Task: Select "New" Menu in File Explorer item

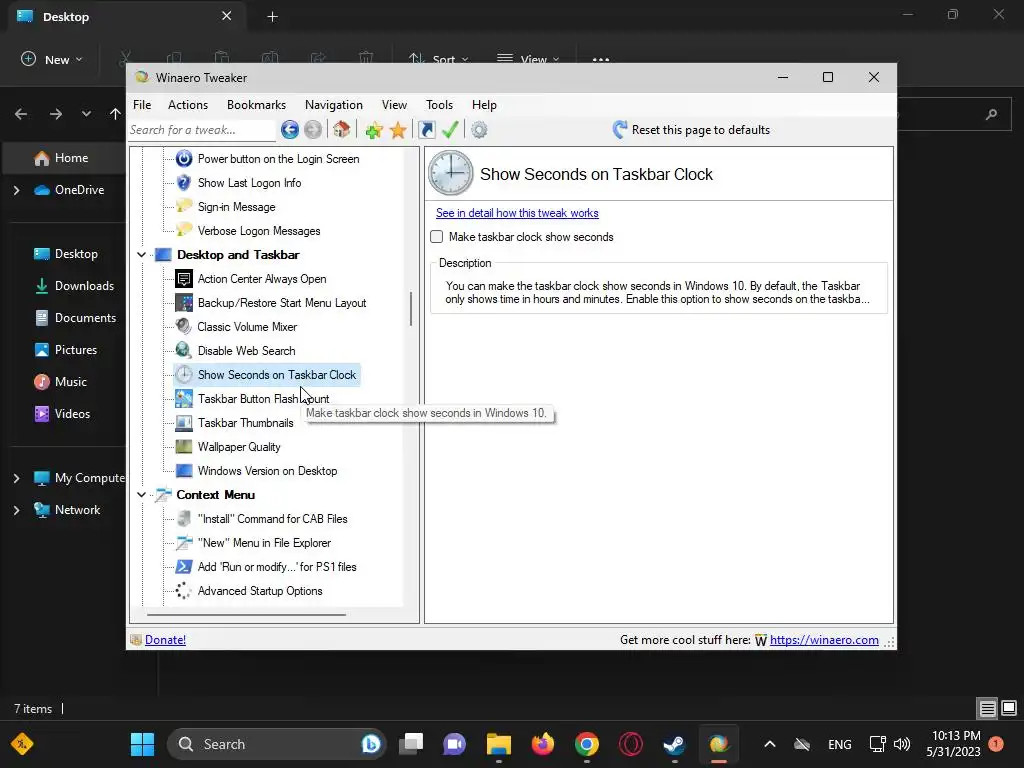Action: tap(264, 543)
